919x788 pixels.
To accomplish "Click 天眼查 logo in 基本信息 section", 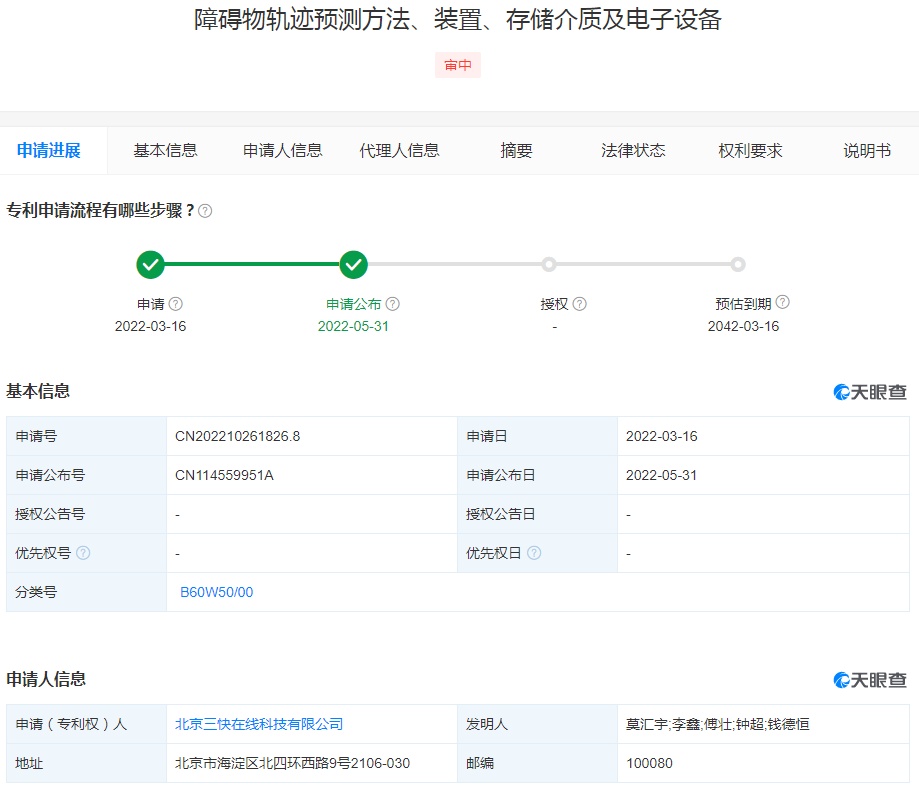I will point(870,392).
